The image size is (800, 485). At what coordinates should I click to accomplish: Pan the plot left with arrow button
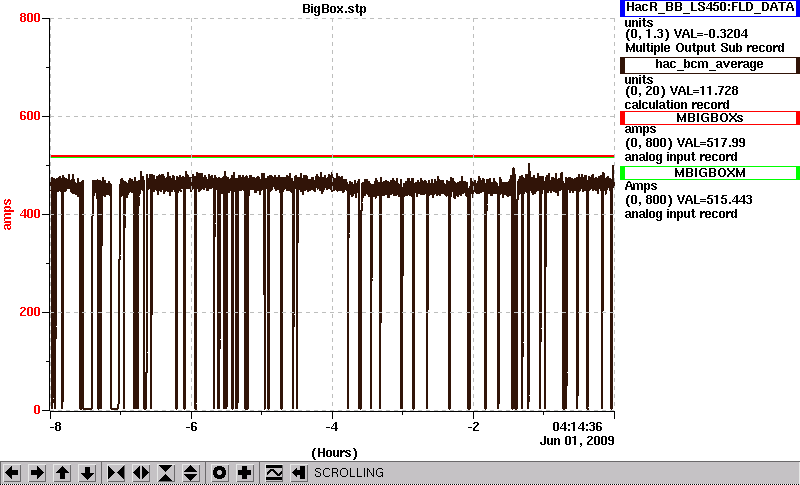click(12, 473)
